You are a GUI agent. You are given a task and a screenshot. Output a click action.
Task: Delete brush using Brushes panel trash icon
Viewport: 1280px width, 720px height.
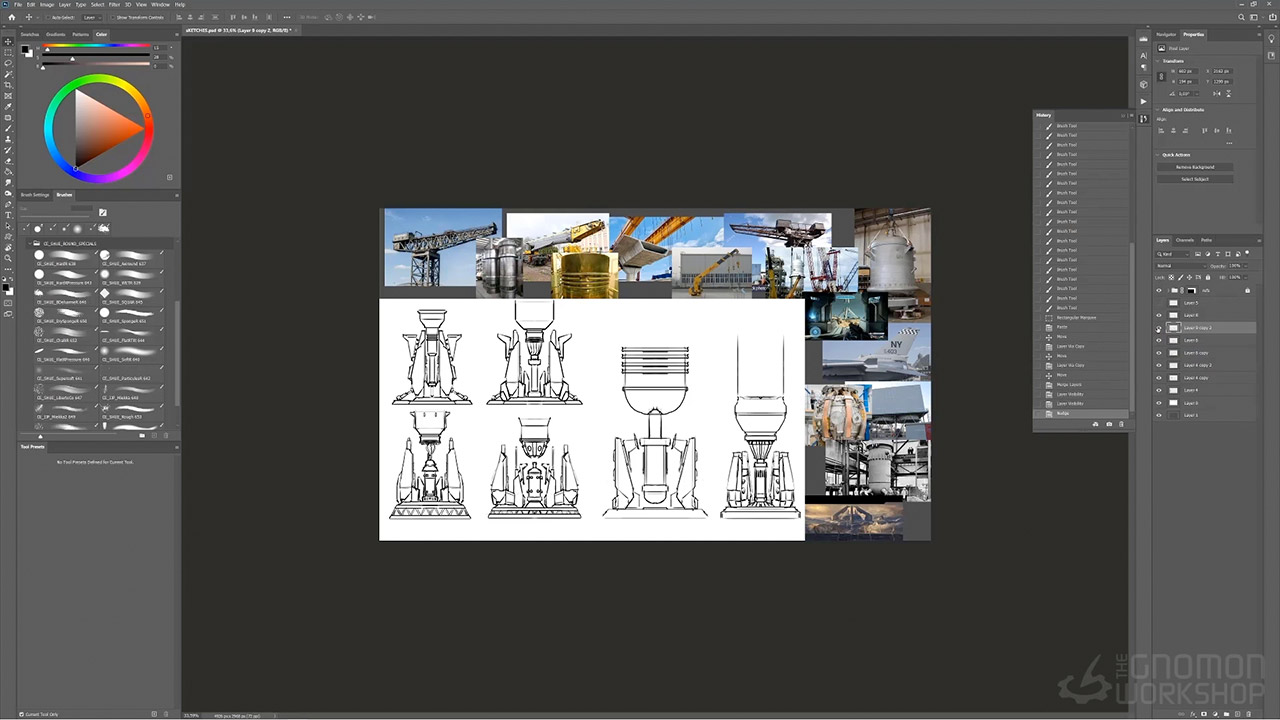click(166, 435)
